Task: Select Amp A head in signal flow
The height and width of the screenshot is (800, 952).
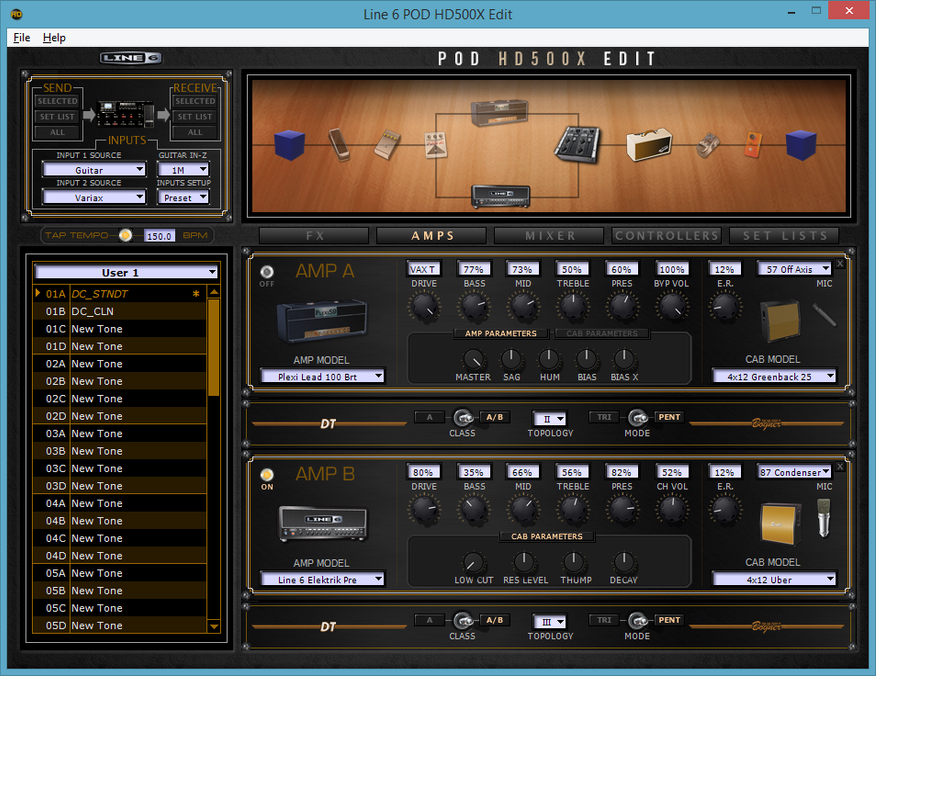Action: (500, 113)
